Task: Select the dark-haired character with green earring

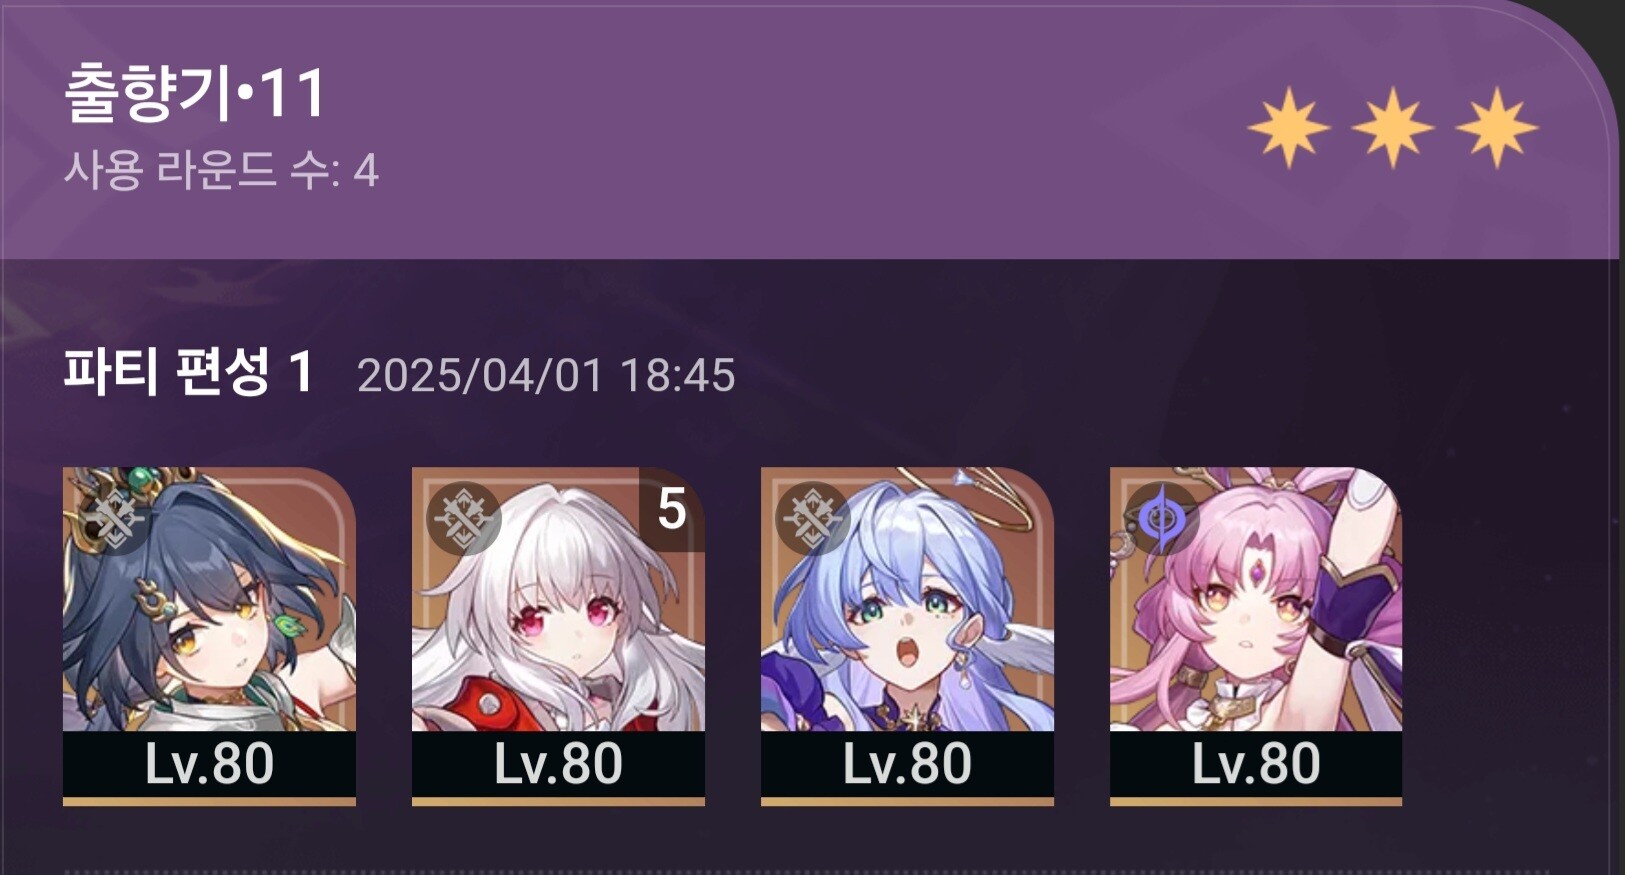Action: pos(209,600)
